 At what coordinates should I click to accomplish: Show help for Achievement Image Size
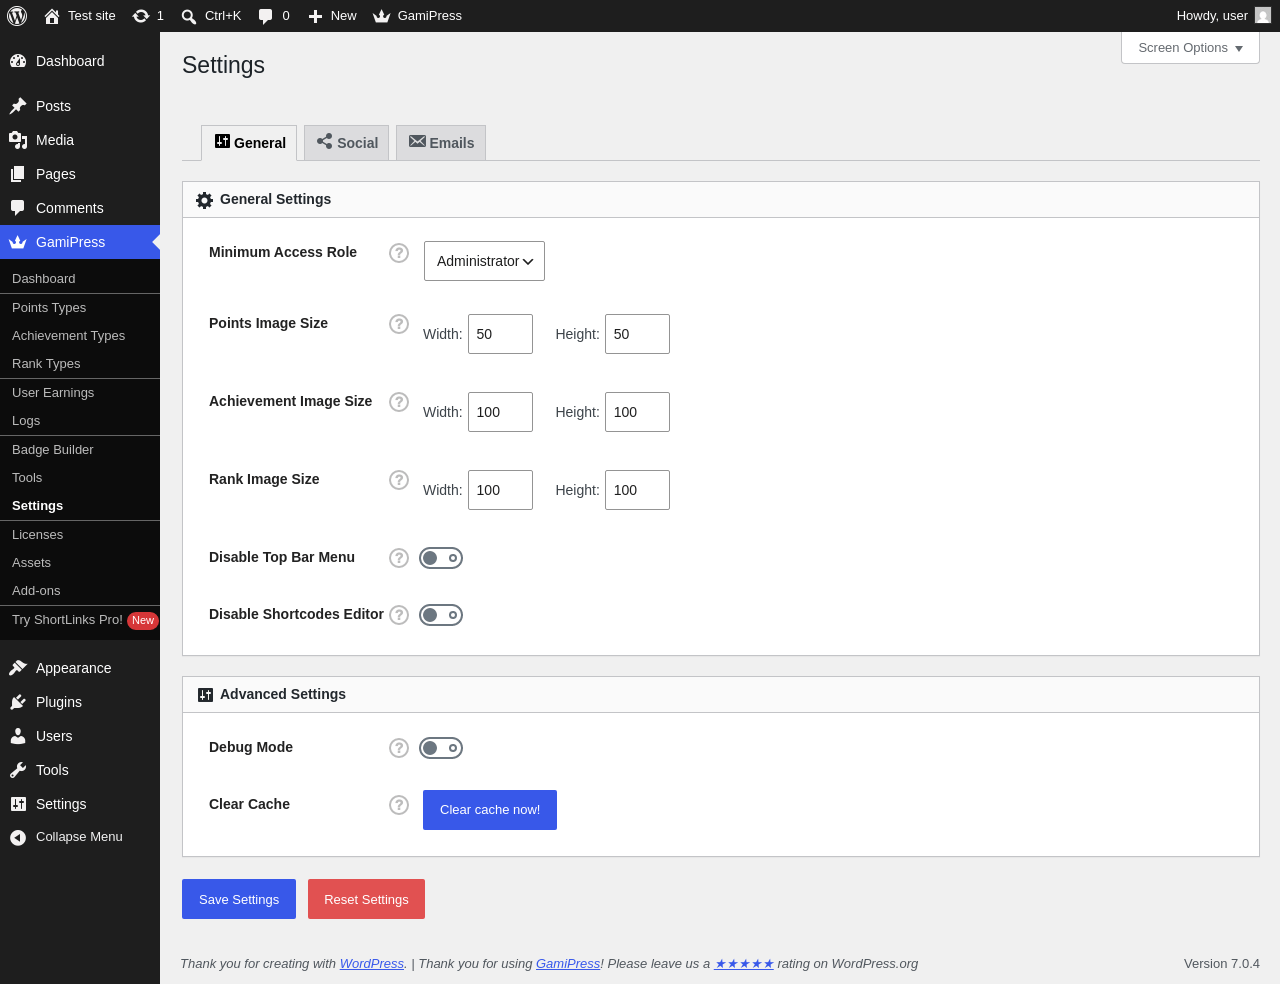coord(399,402)
